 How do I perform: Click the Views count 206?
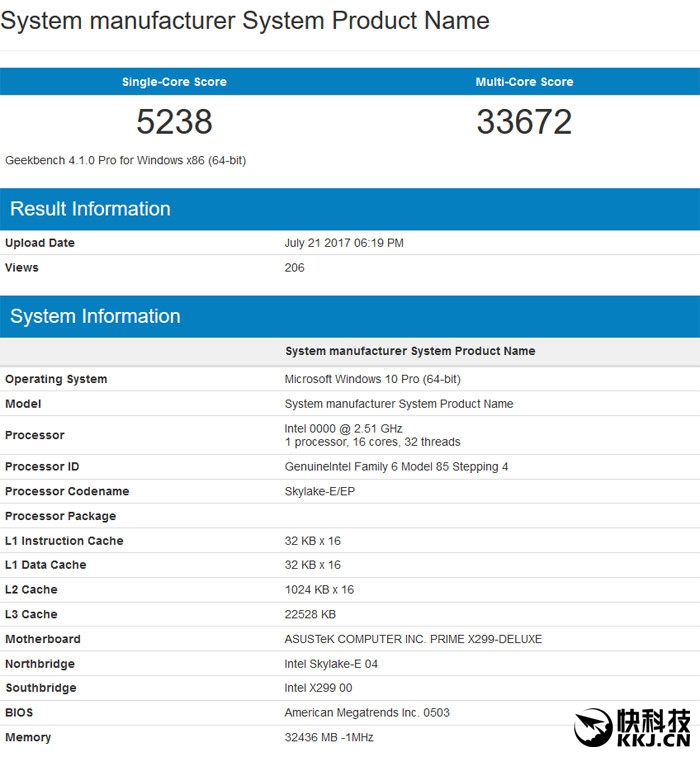pyautogui.click(x=294, y=267)
